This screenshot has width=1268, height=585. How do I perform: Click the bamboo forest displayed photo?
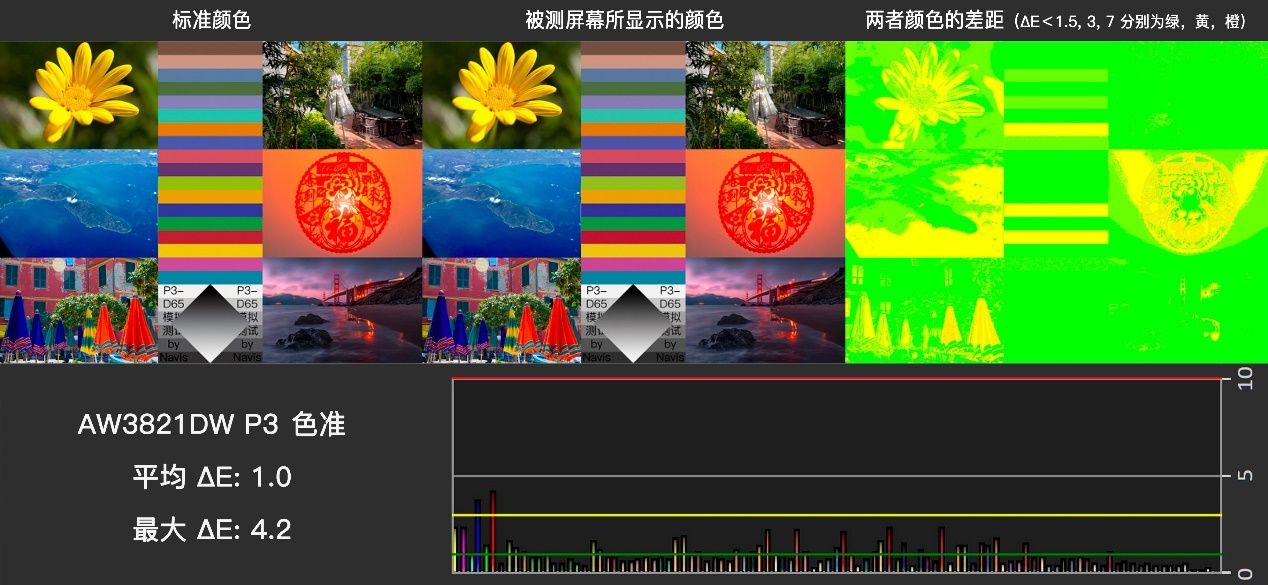[x=765, y=90]
